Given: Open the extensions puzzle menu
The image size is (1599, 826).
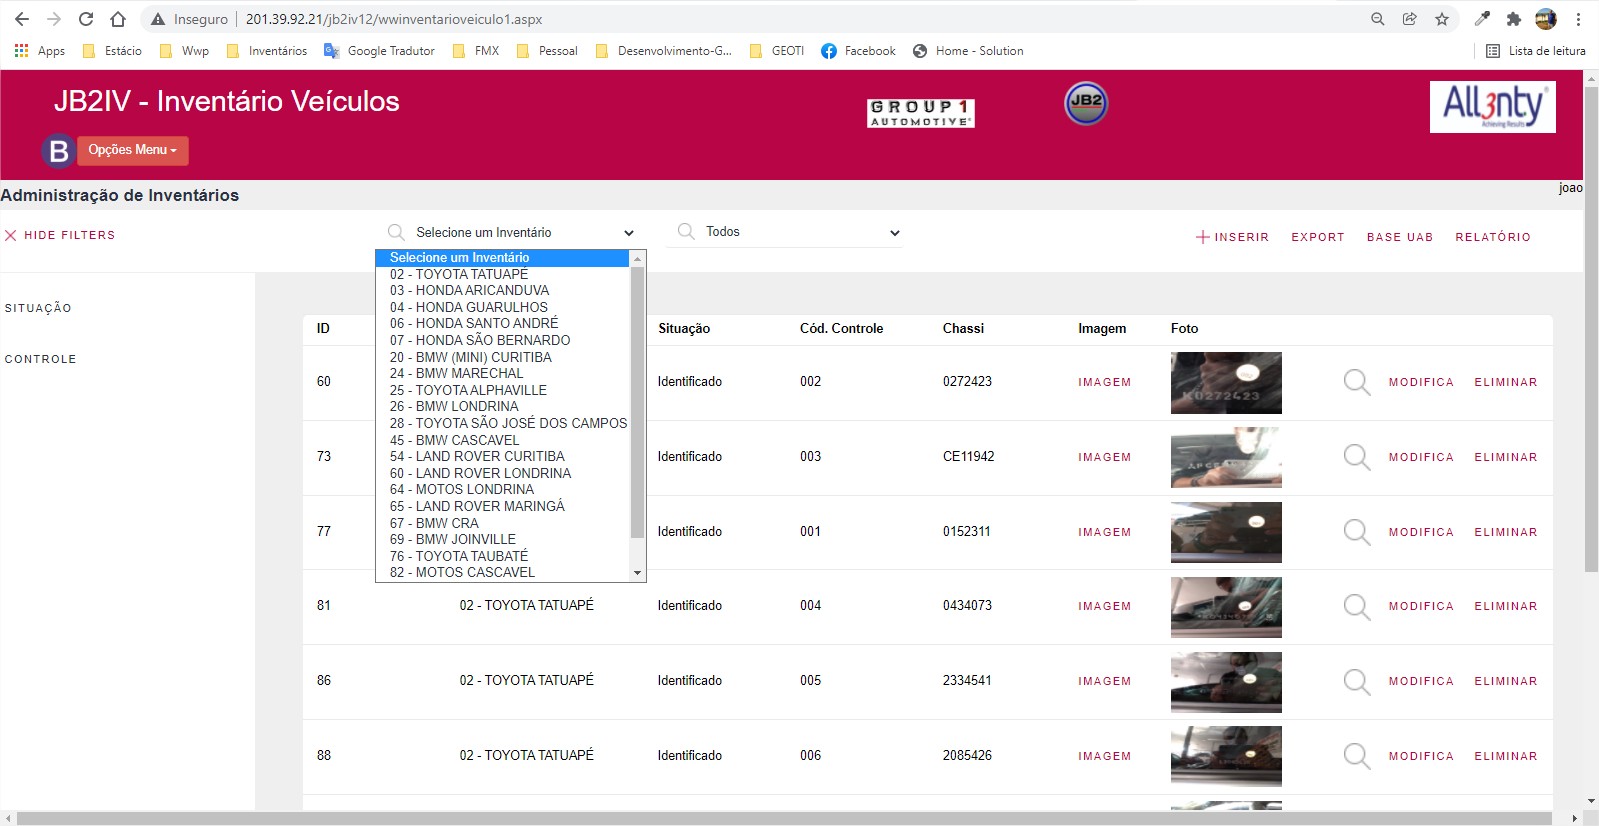Looking at the screenshot, I should 1514,19.
